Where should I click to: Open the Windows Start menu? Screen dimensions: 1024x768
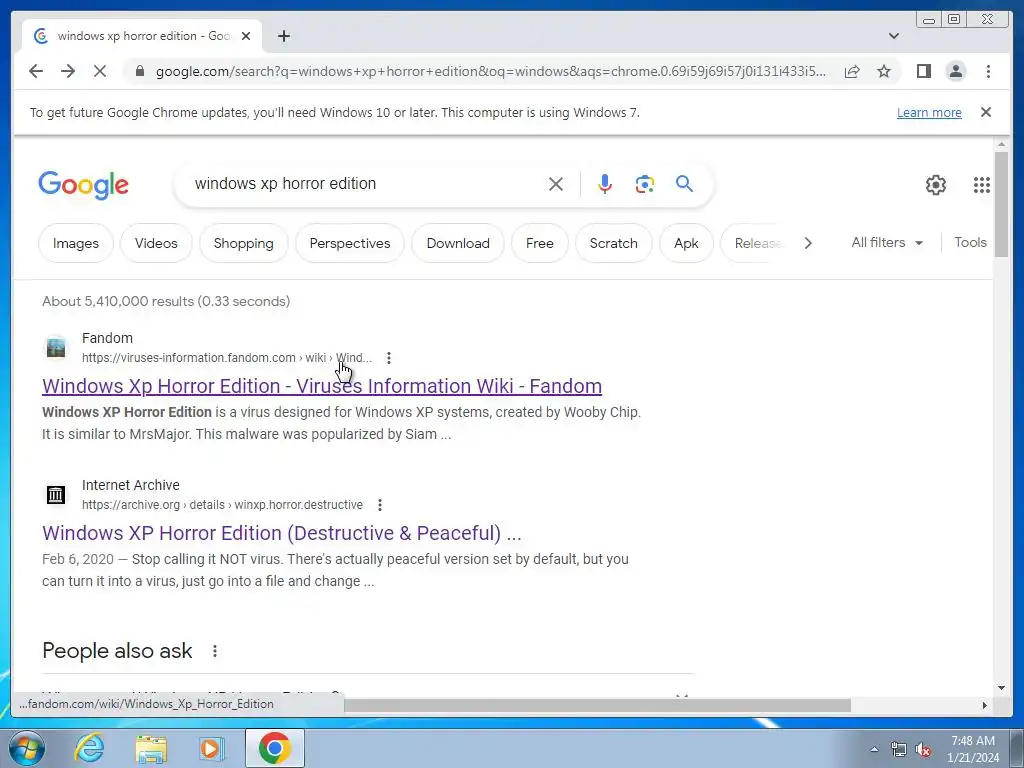tap(26, 748)
